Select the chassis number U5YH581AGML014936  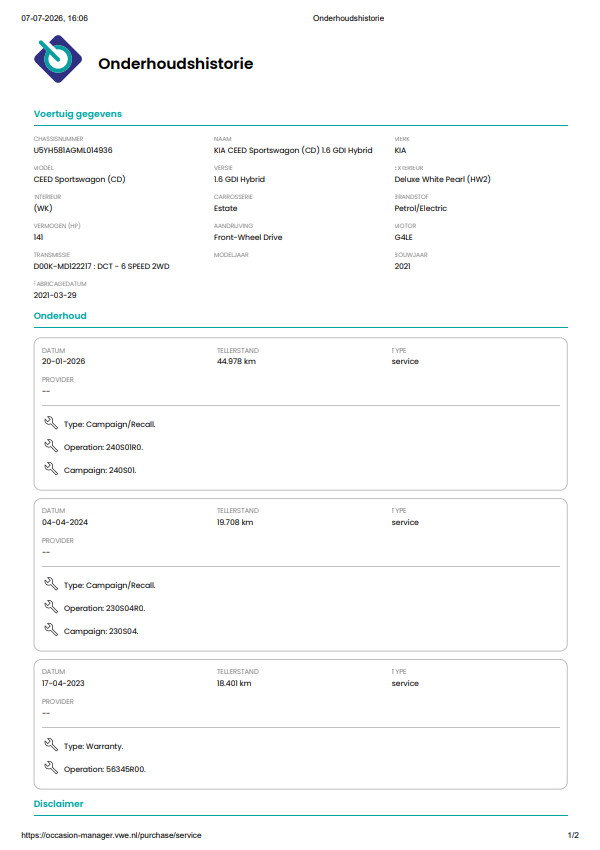coord(73,150)
